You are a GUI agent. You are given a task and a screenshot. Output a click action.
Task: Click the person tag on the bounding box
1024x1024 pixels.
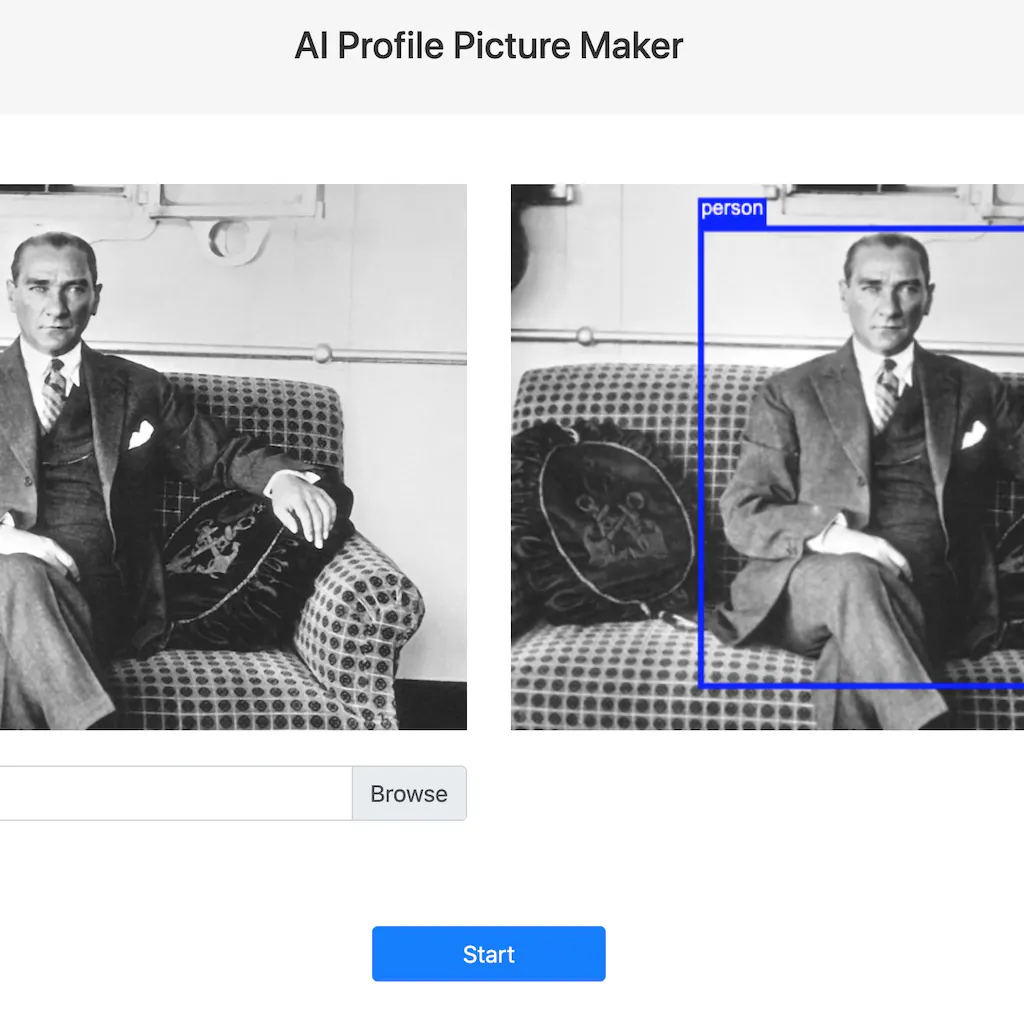[731, 208]
